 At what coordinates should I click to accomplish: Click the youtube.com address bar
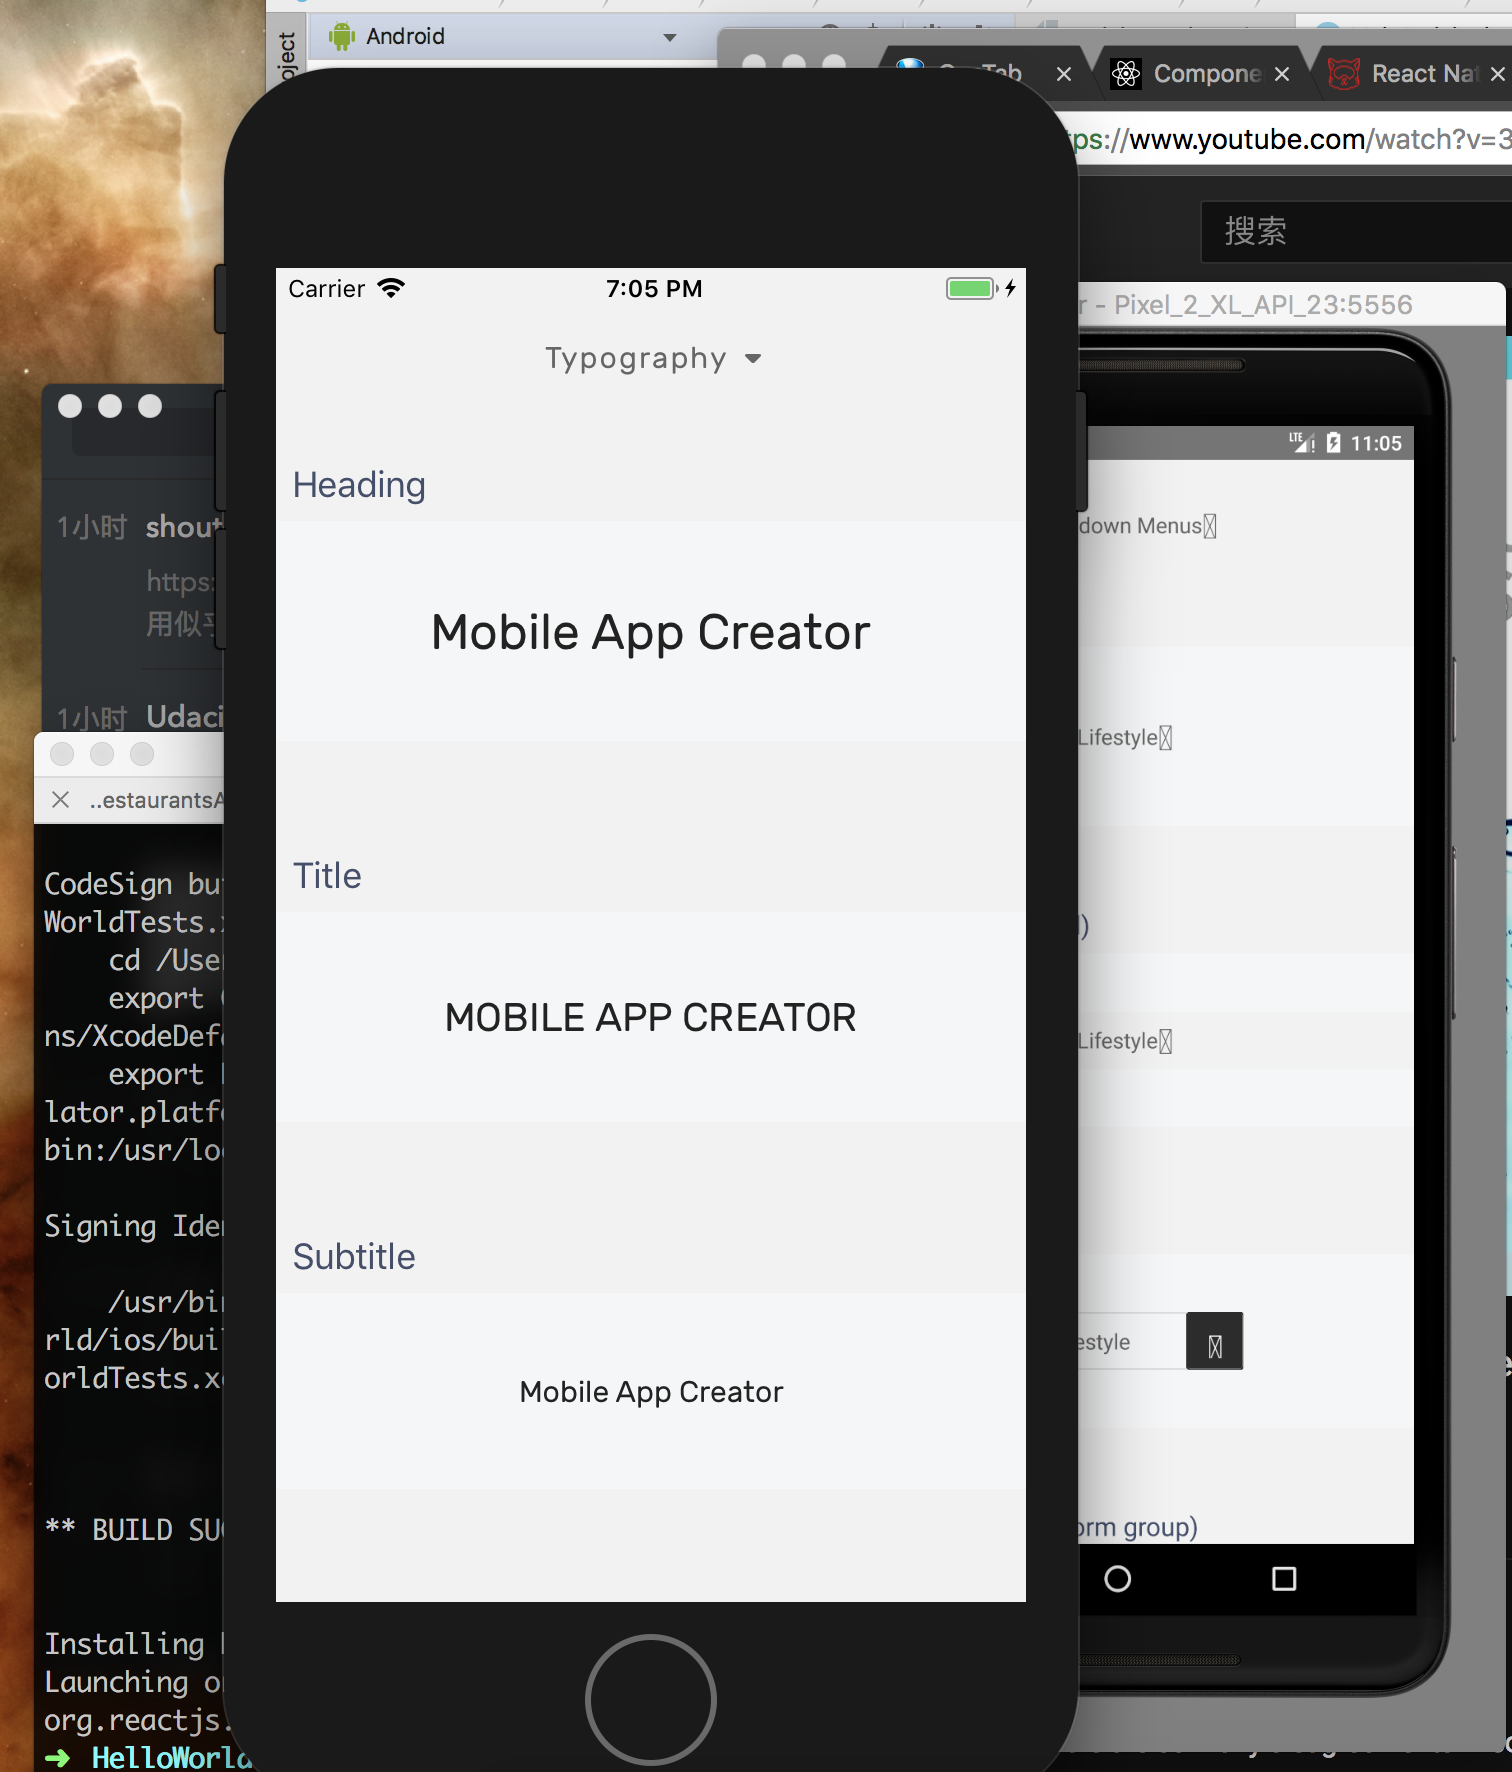[1290, 139]
